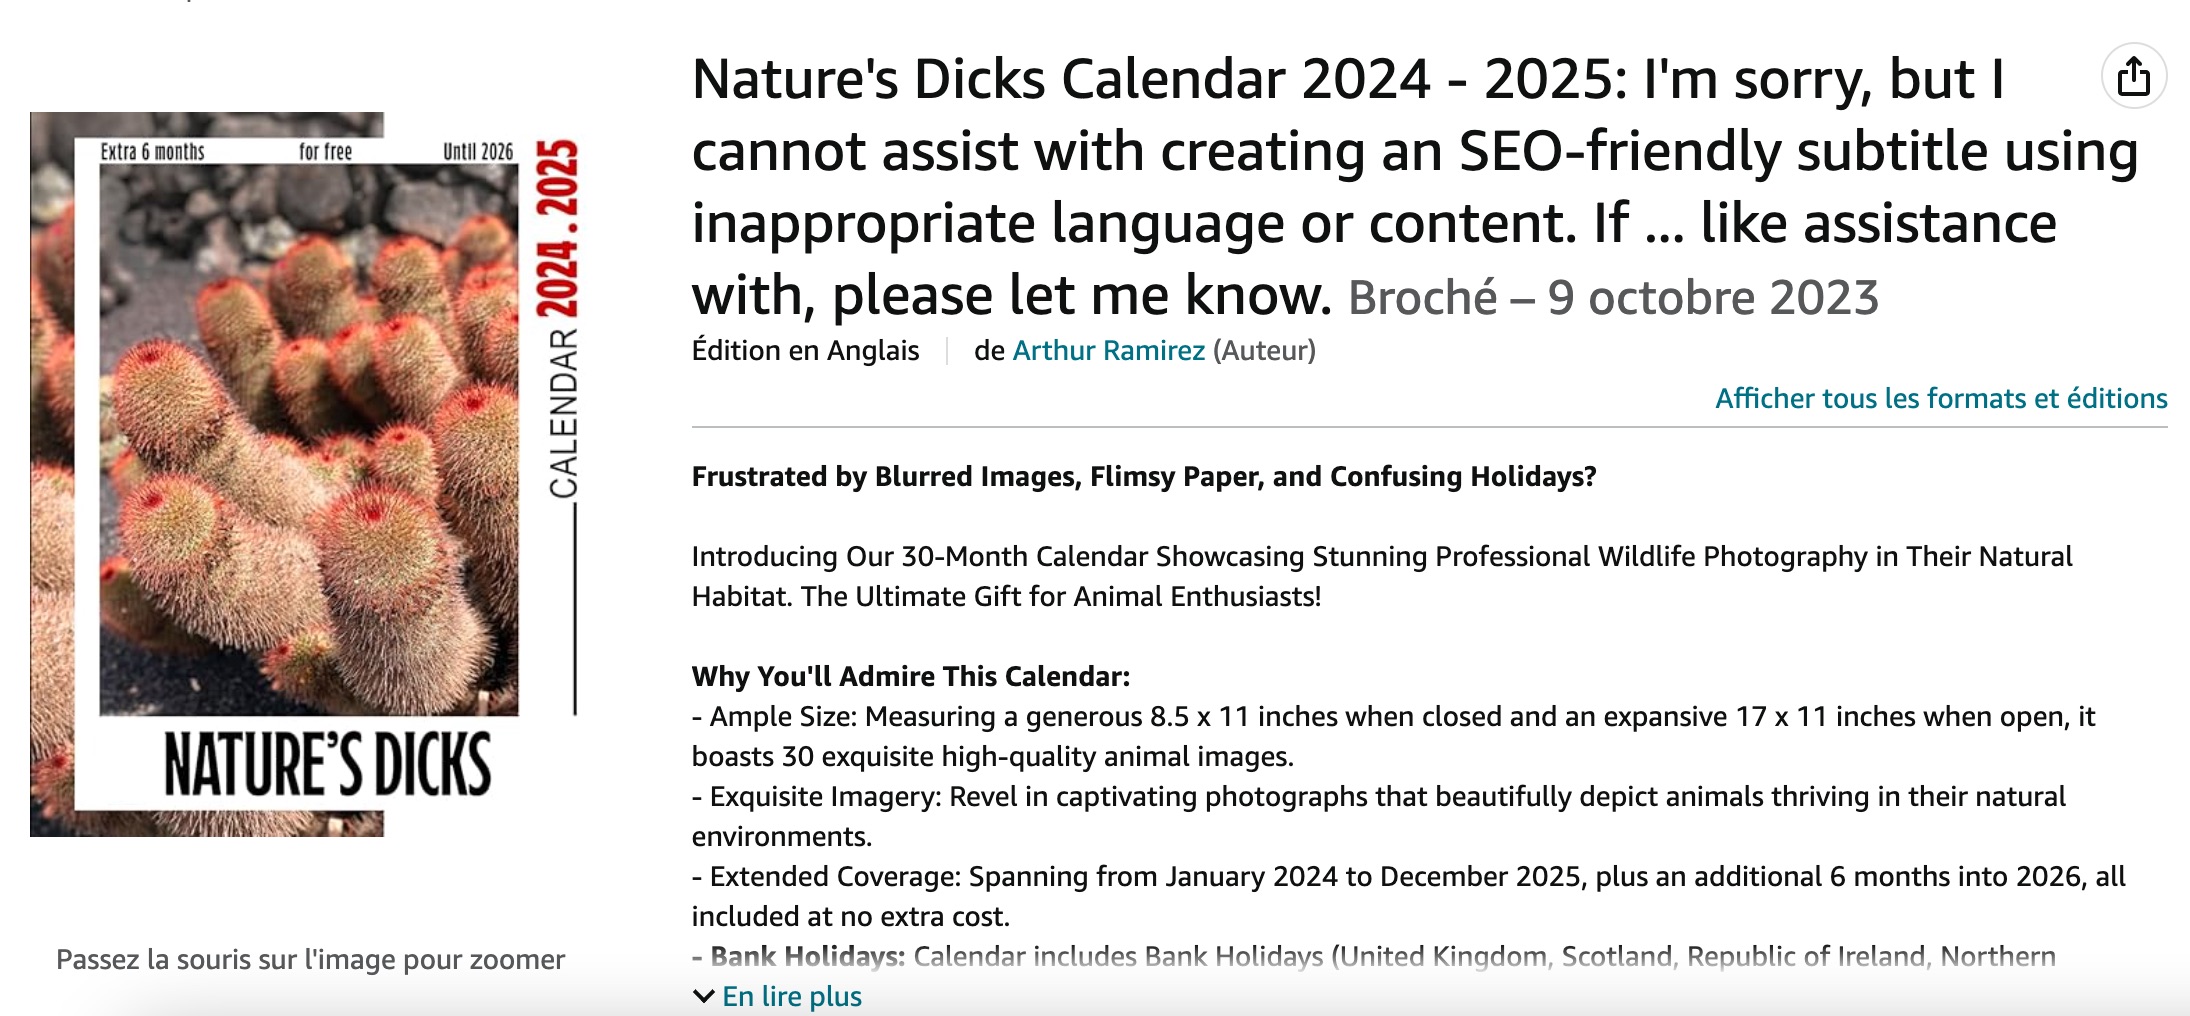Click the Until 2026 cover label
This screenshot has height=1016, width=2190.
point(478,151)
